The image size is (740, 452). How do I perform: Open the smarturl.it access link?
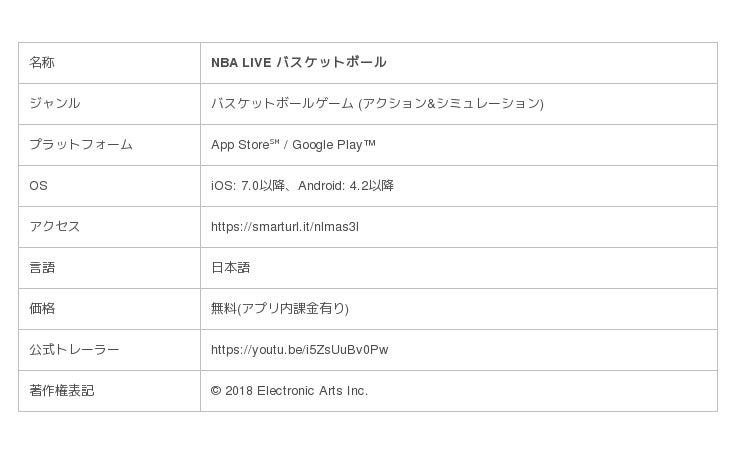click(284, 227)
